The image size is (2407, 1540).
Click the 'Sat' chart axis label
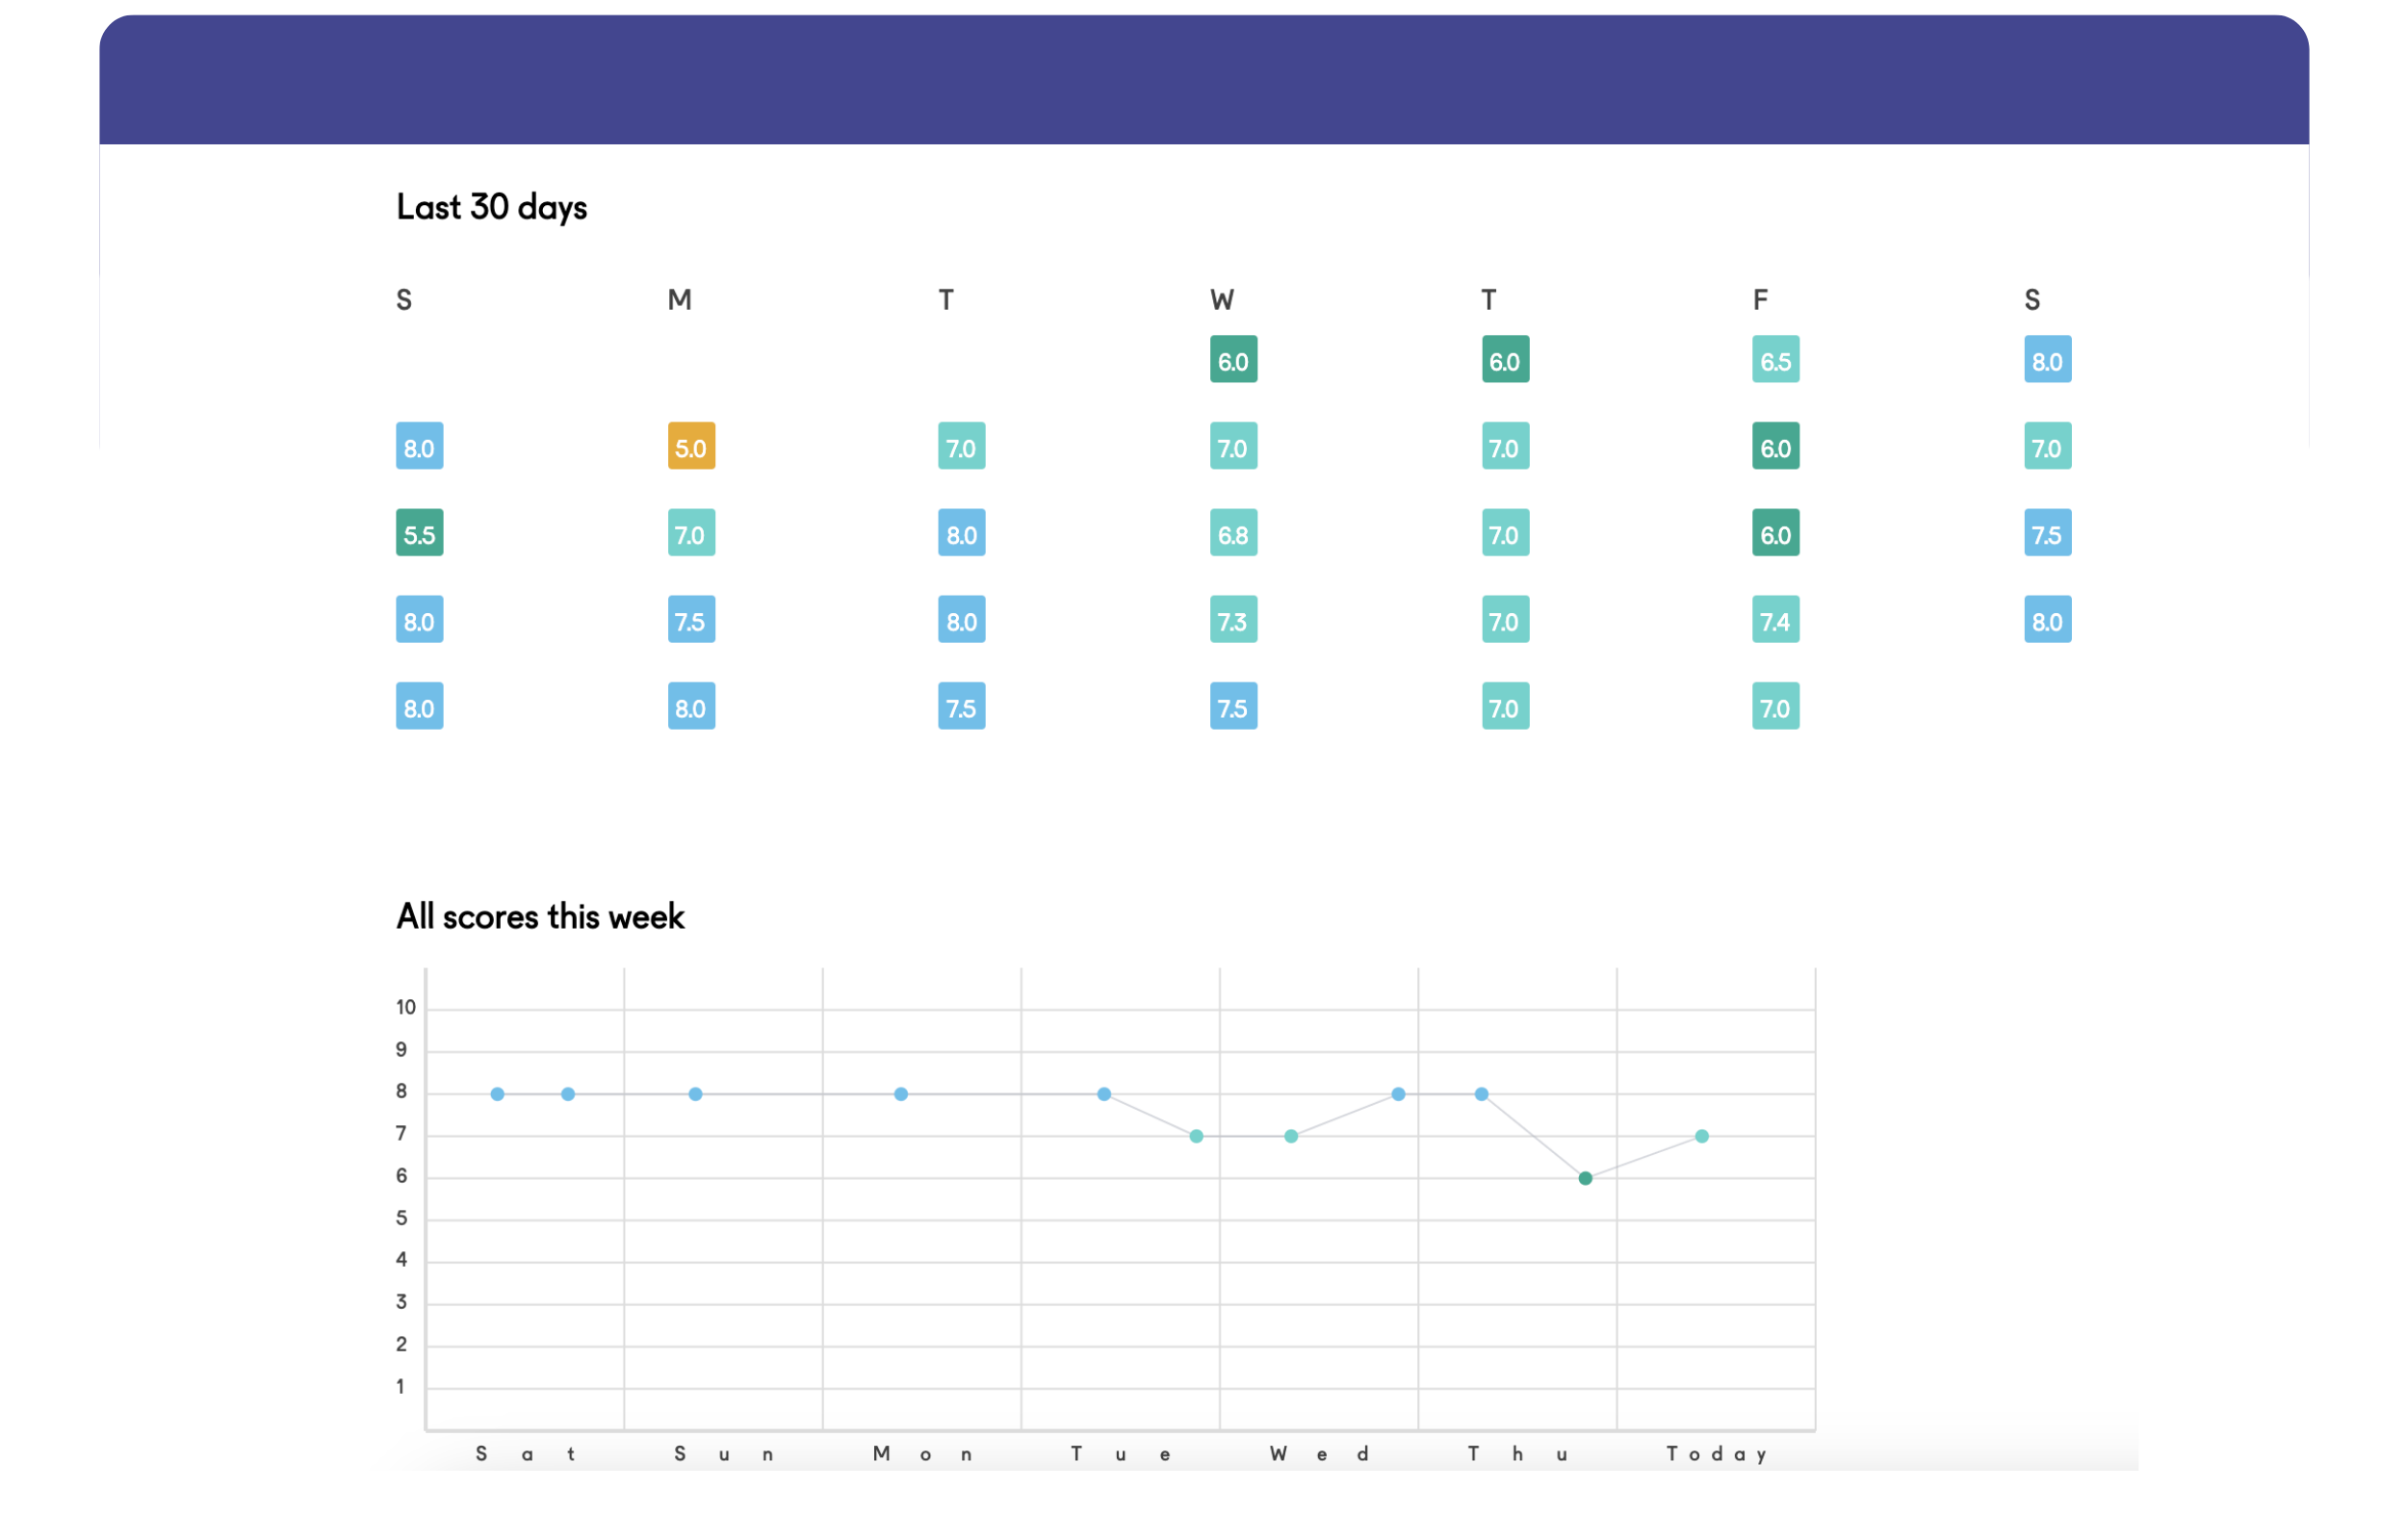click(x=525, y=1453)
